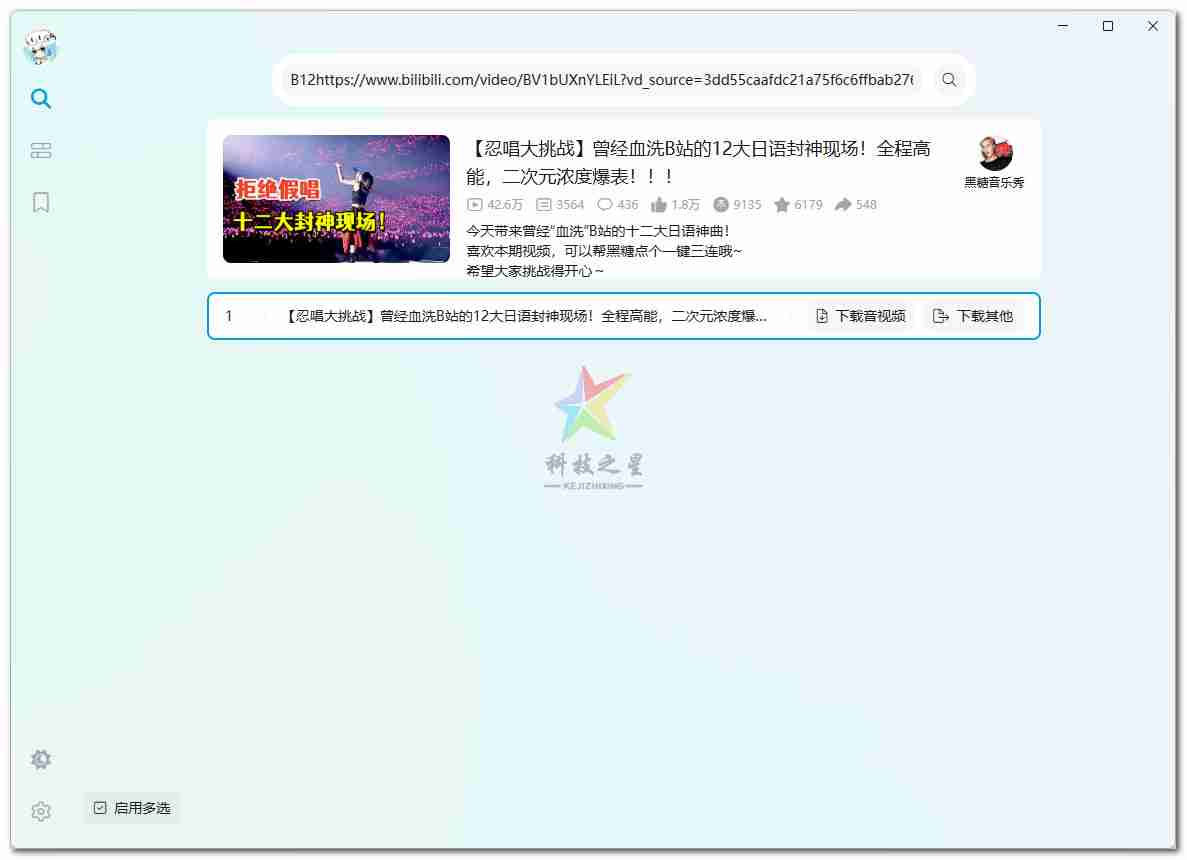Click the coin icon showing 9135
This screenshot has height=860, width=1187.
(737, 205)
